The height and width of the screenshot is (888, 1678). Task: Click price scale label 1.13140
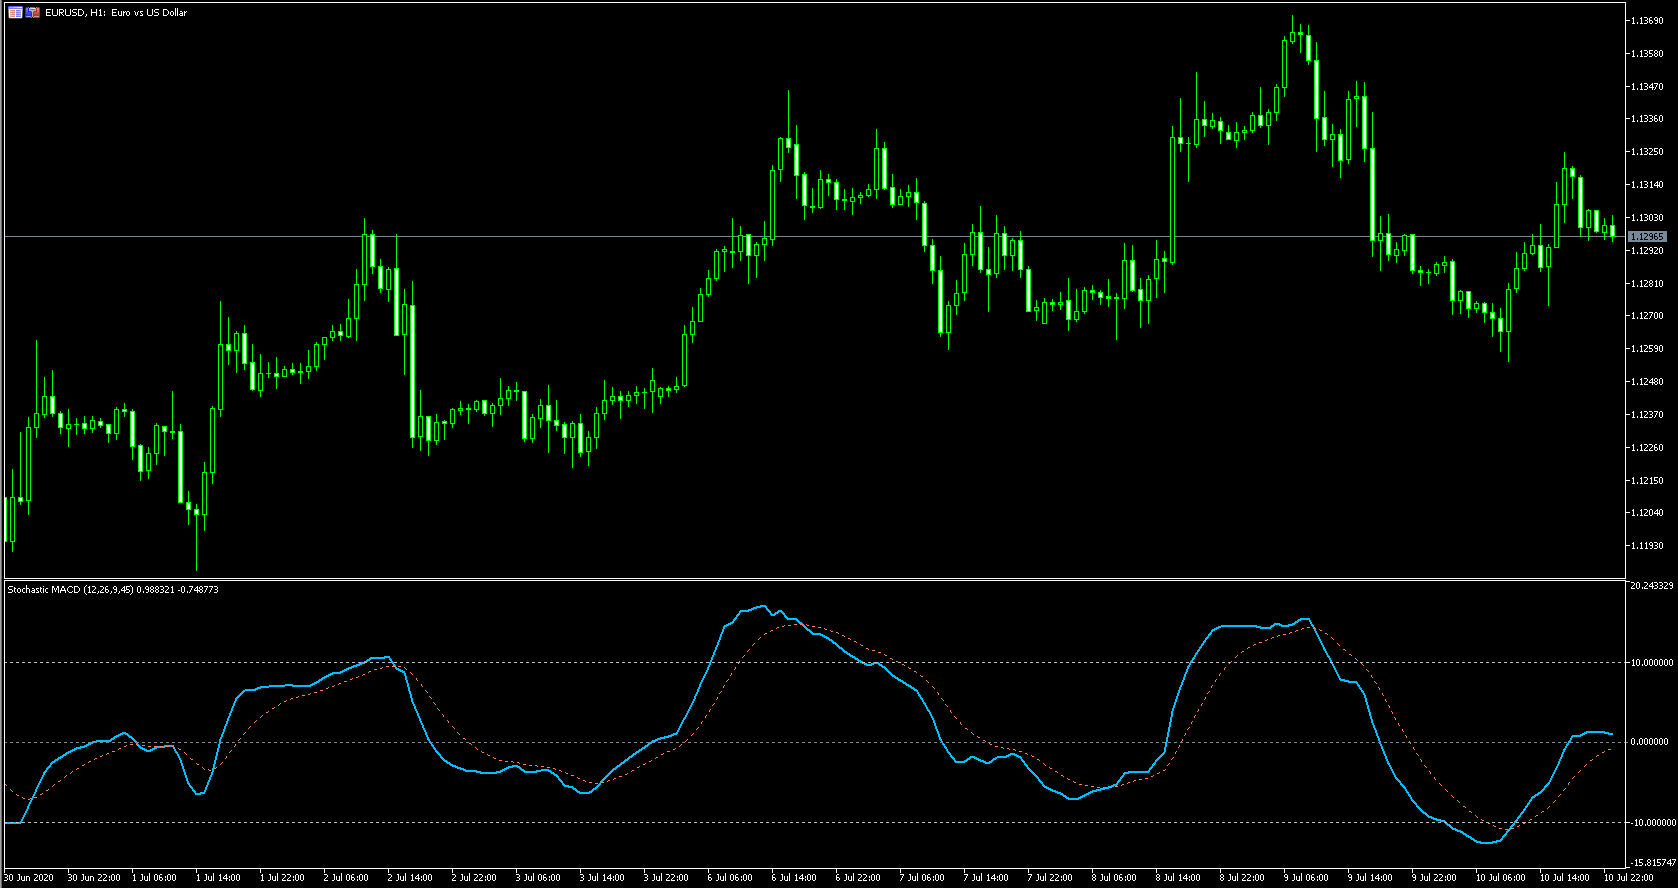(1647, 185)
